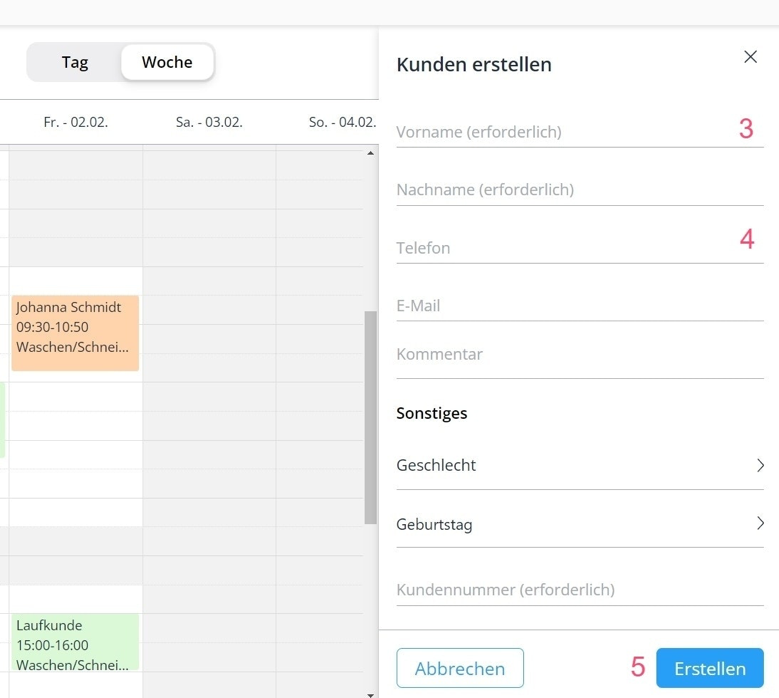Viewport: 779px width, 698px height.
Task: Select the Kundennummer input field
Action: click(579, 590)
